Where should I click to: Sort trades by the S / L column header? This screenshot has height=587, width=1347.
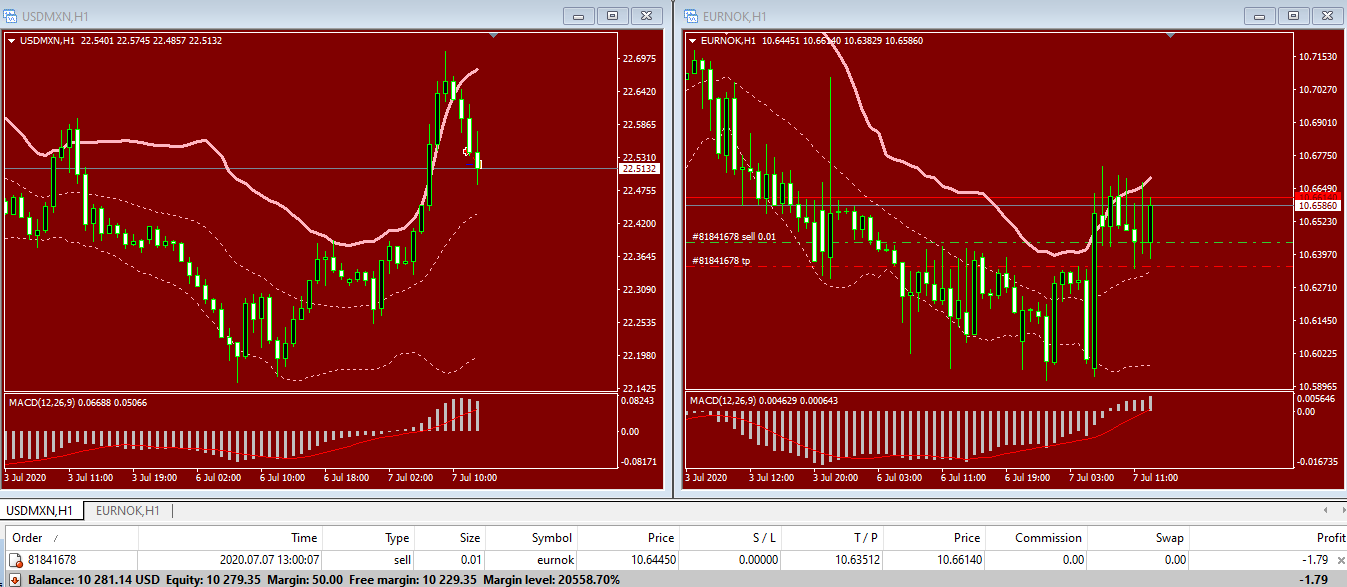point(730,538)
